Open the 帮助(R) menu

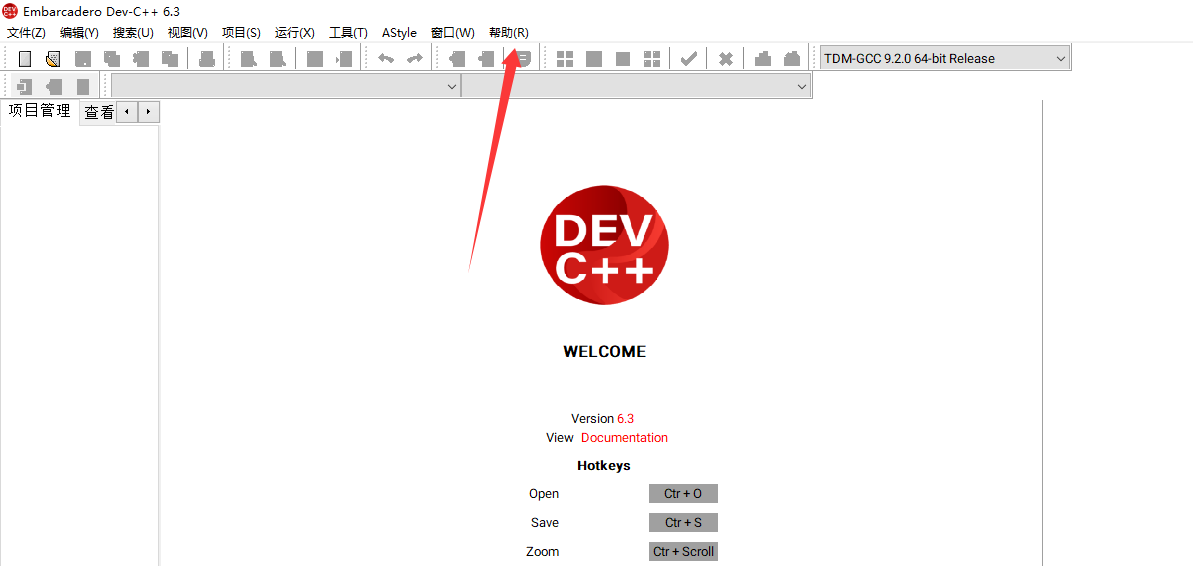pyautogui.click(x=509, y=33)
